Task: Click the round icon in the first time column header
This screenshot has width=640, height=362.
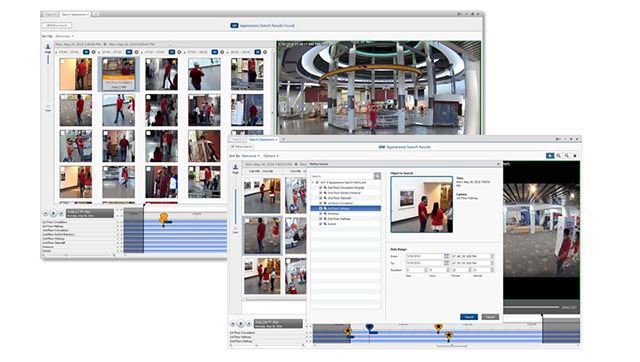Action: 93,52
